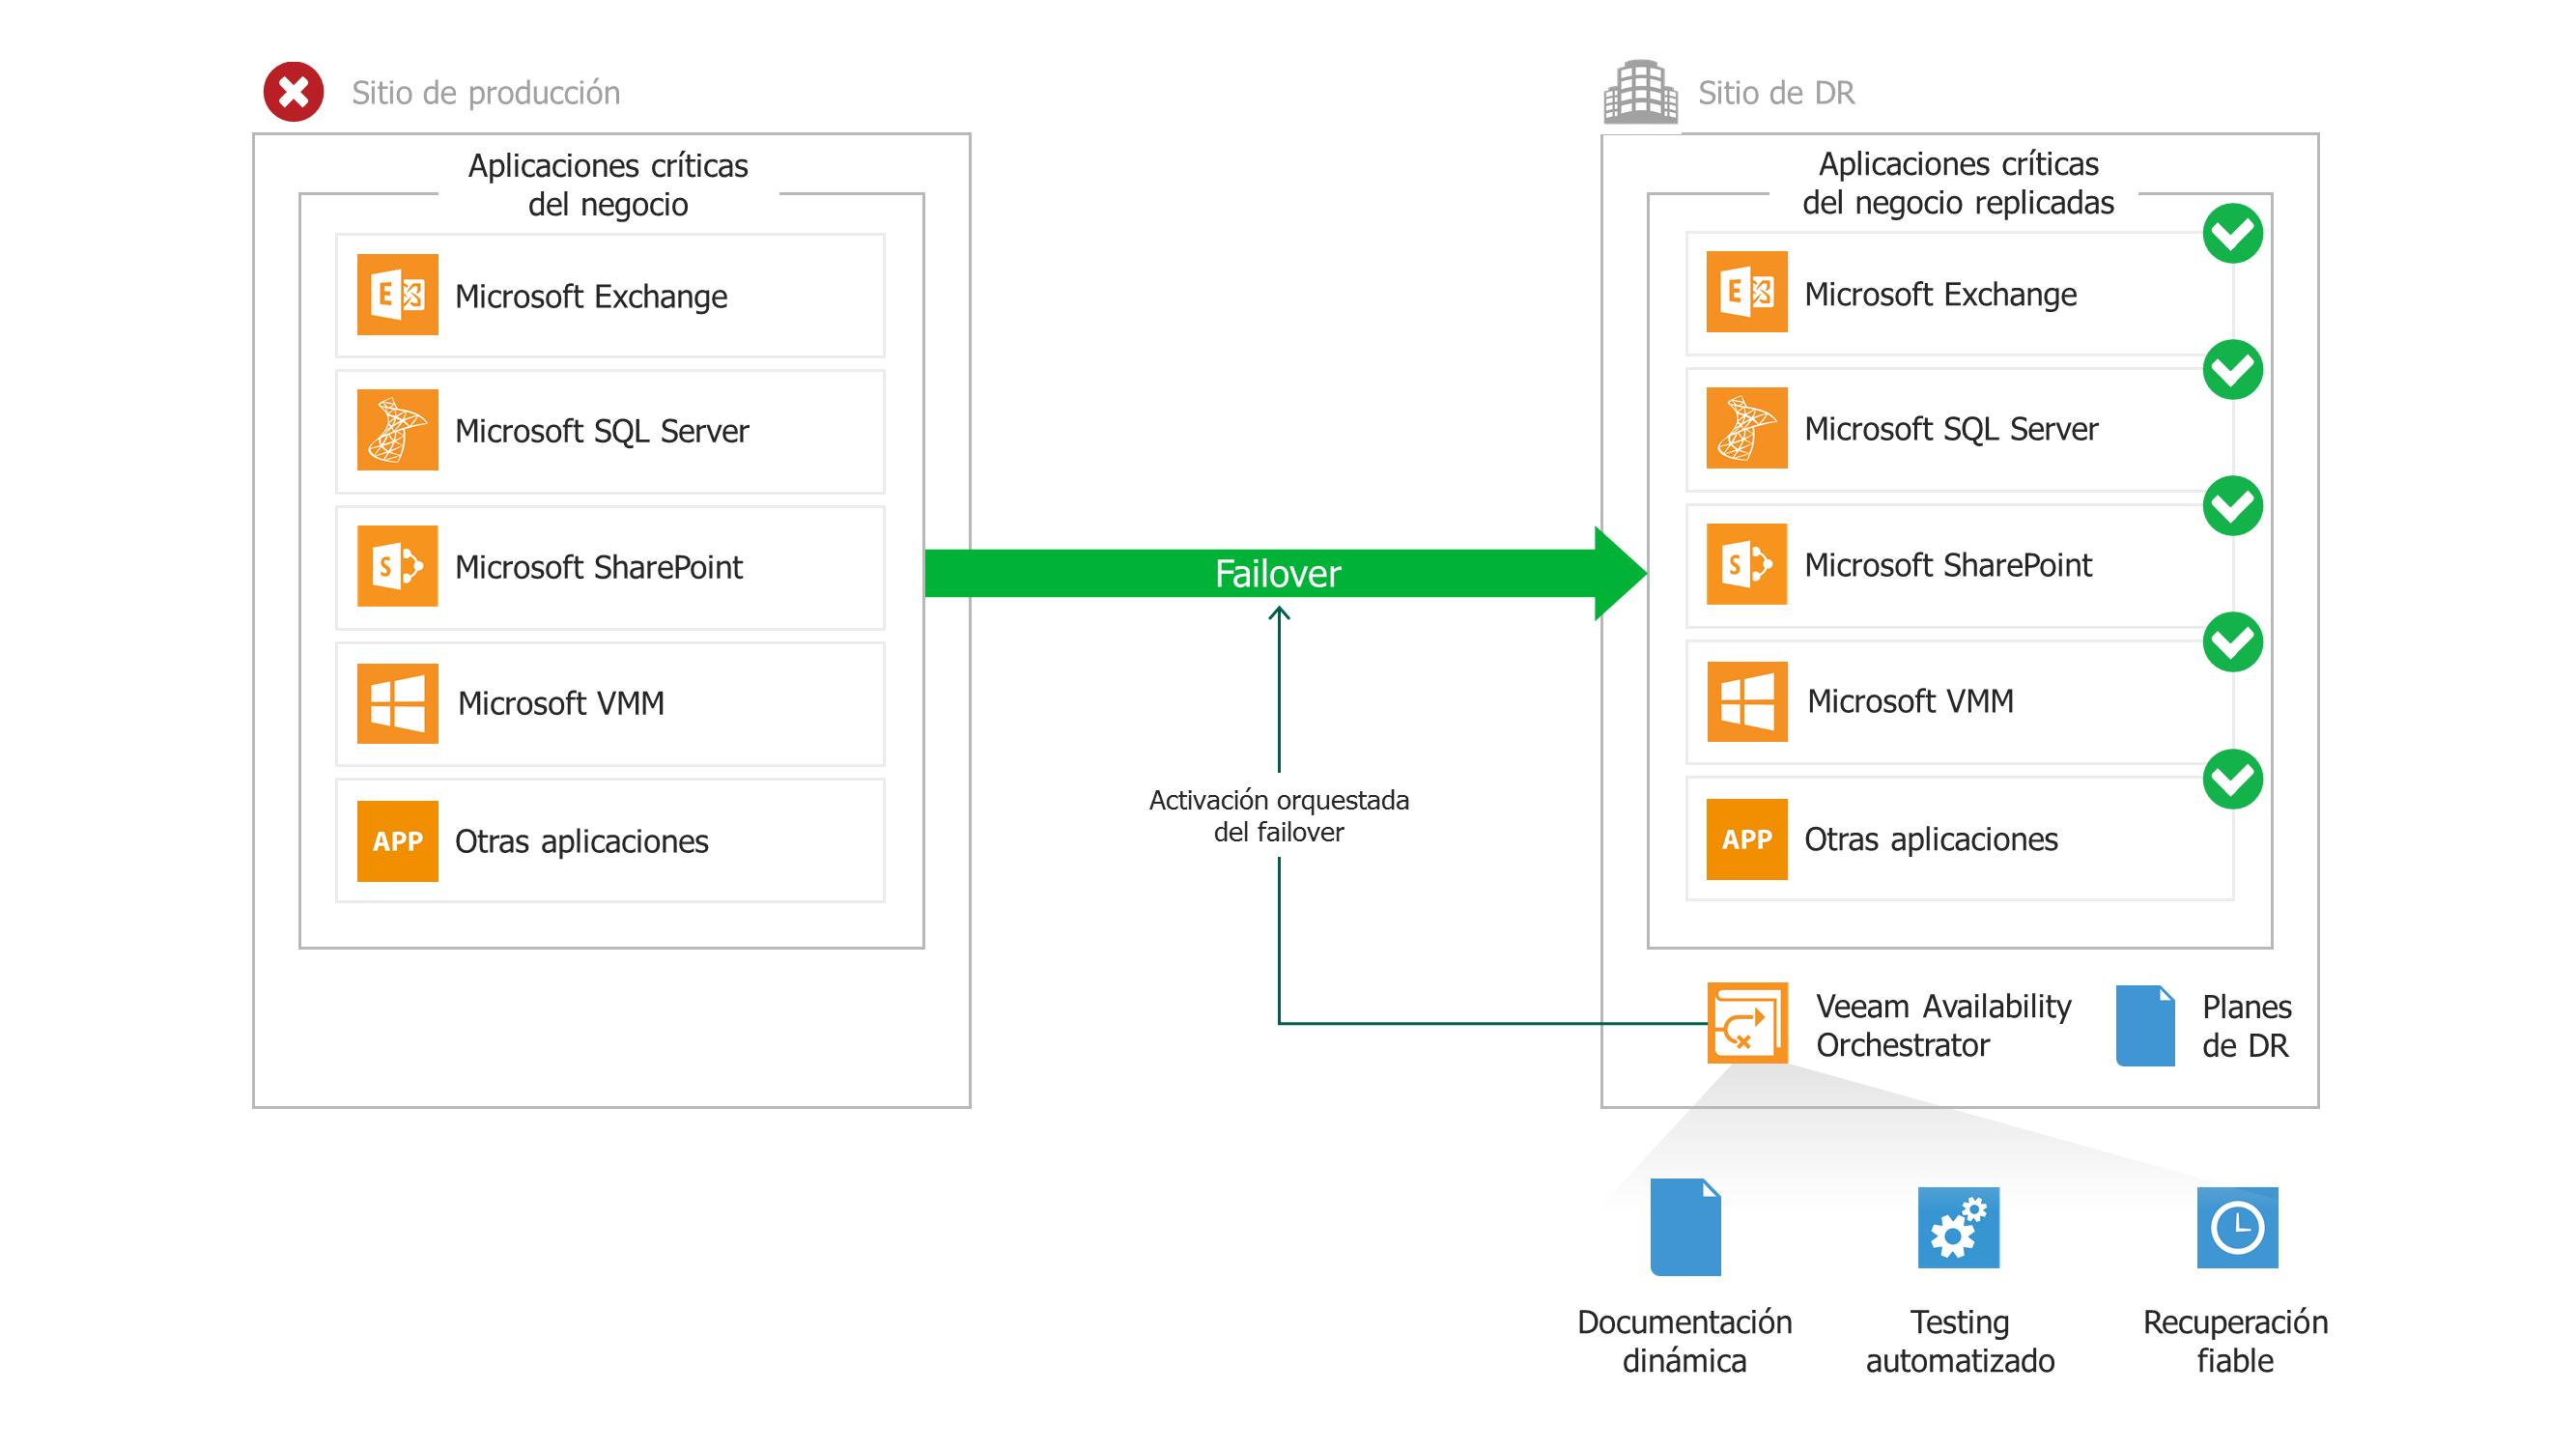The width and height of the screenshot is (2576, 1449).
Task: Select production Otras aplicaciones box
Action: [x=610, y=841]
